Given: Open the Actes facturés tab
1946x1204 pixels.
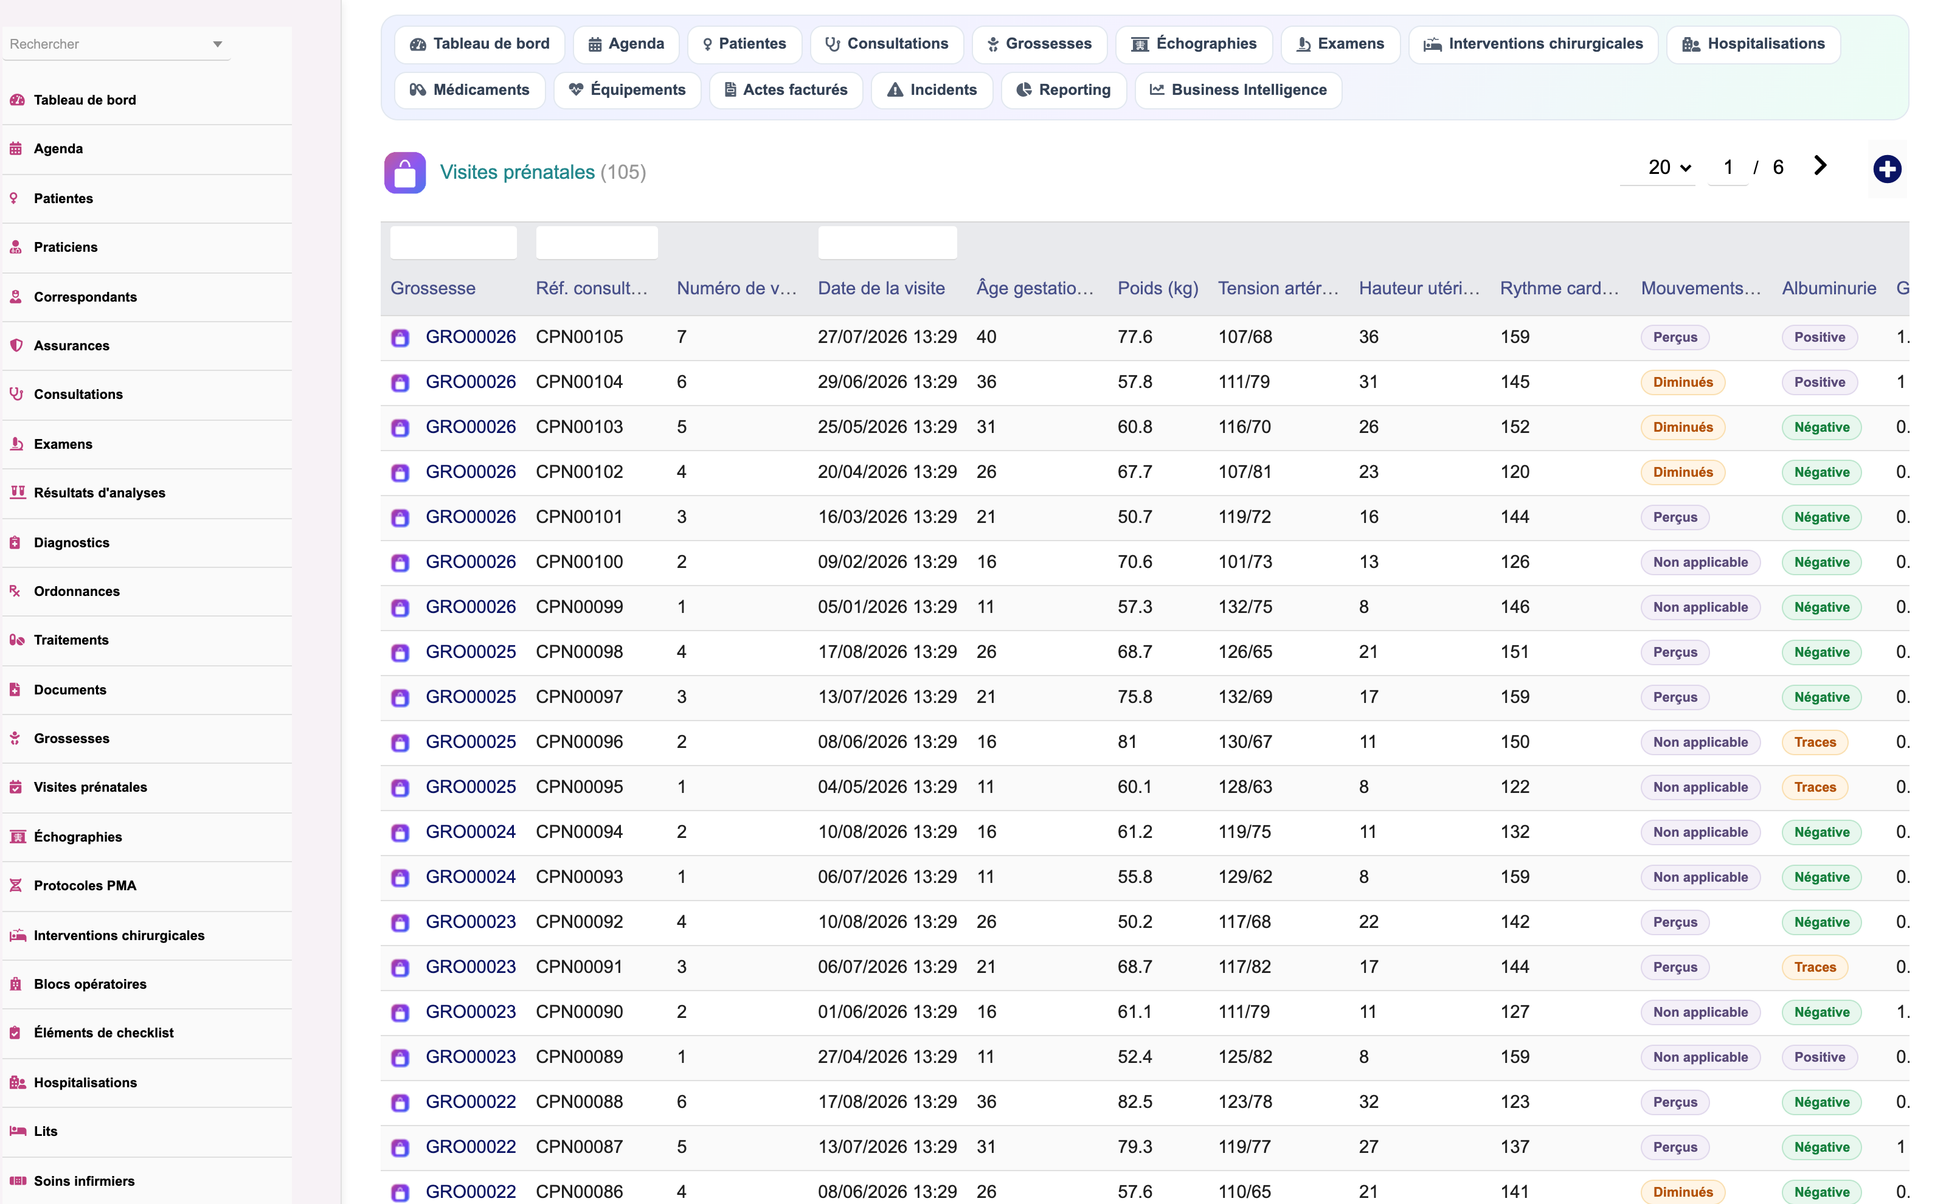Looking at the screenshot, I should pos(786,90).
